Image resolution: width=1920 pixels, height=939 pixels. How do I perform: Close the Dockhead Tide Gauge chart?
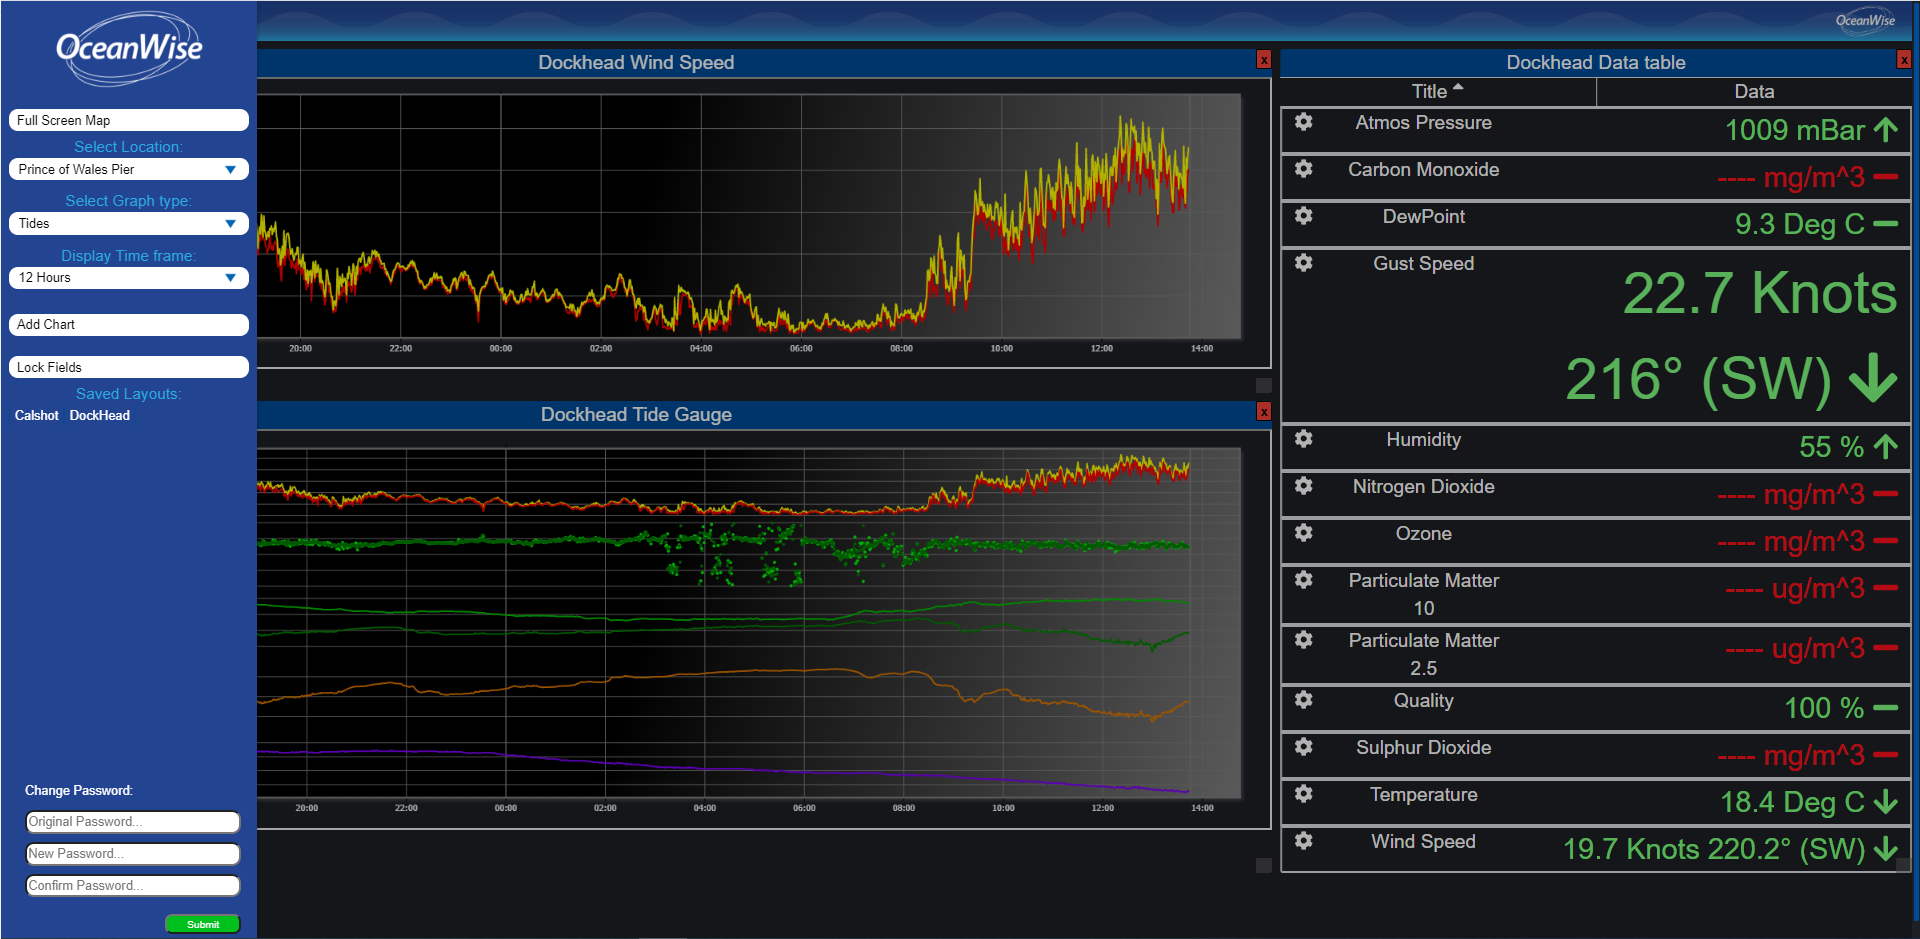[x=1264, y=412]
